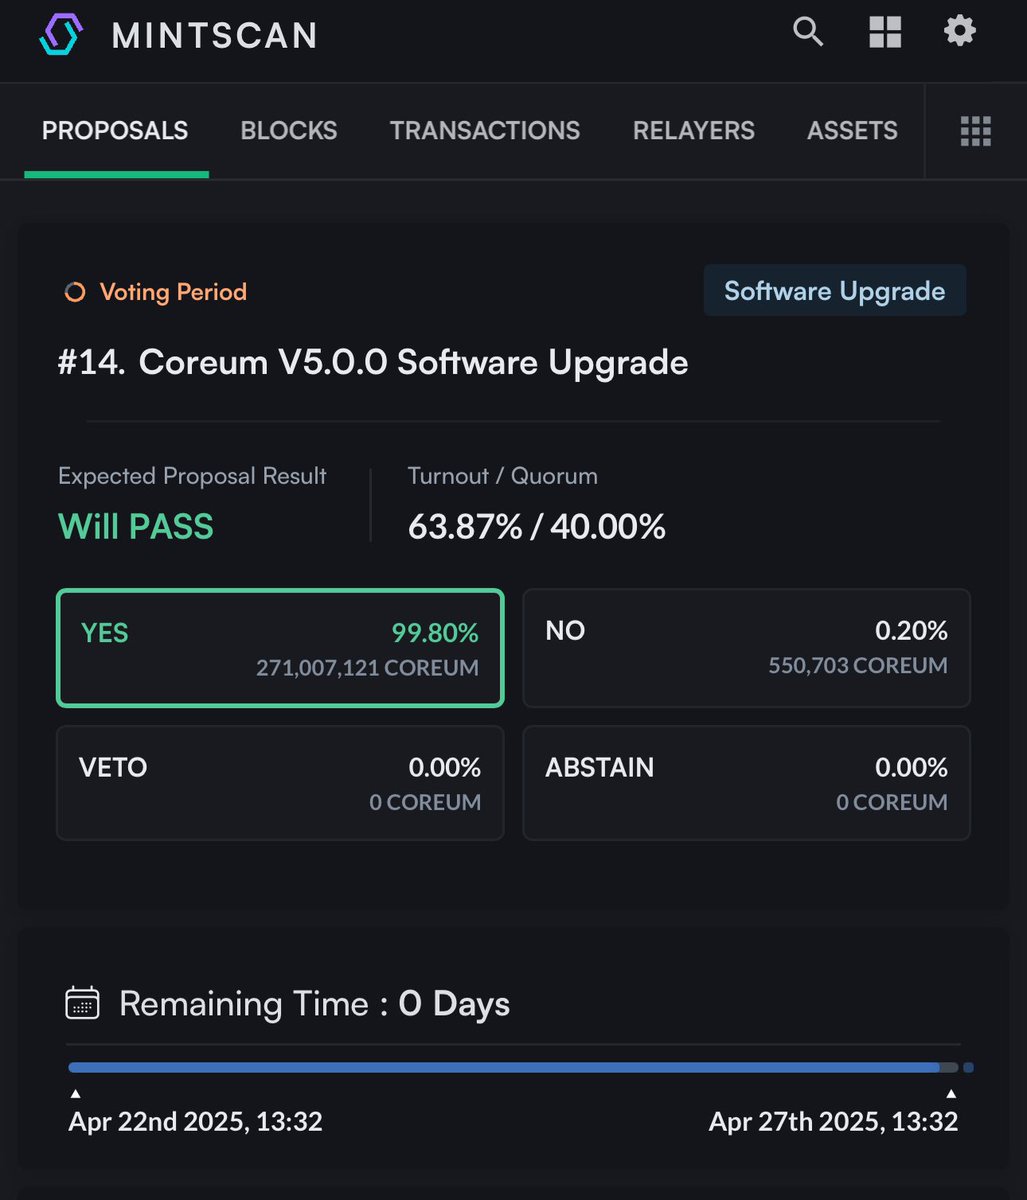Open the dashboard grid icon in header
Image resolution: width=1027 pixels, height=1200 pixels.
[885, 32]
